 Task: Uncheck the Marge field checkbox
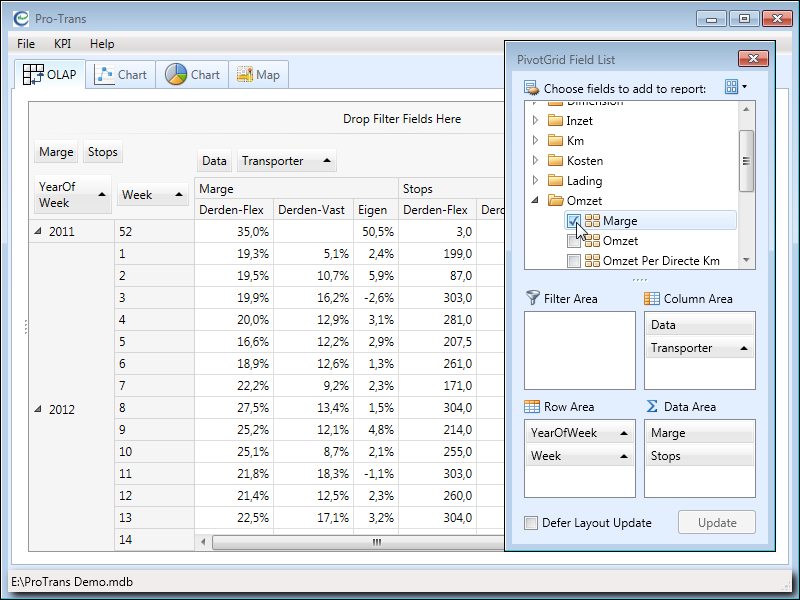click(574, 221)
